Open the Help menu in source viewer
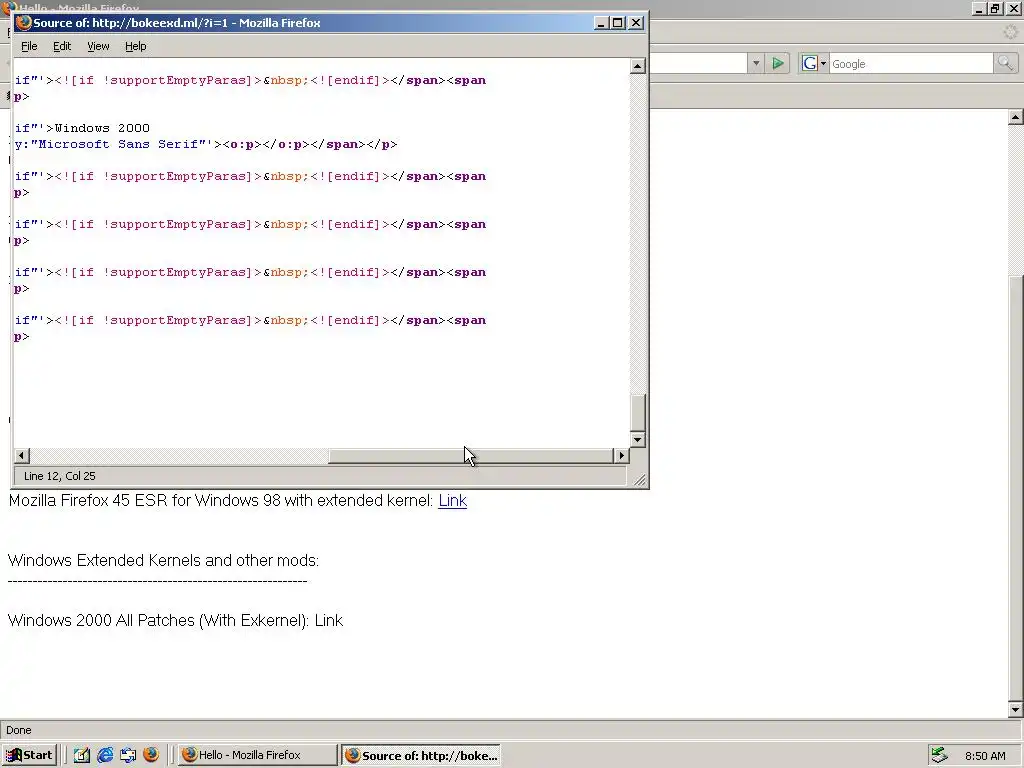This screenshot has width=1024, height=768. tap(136, 46)
